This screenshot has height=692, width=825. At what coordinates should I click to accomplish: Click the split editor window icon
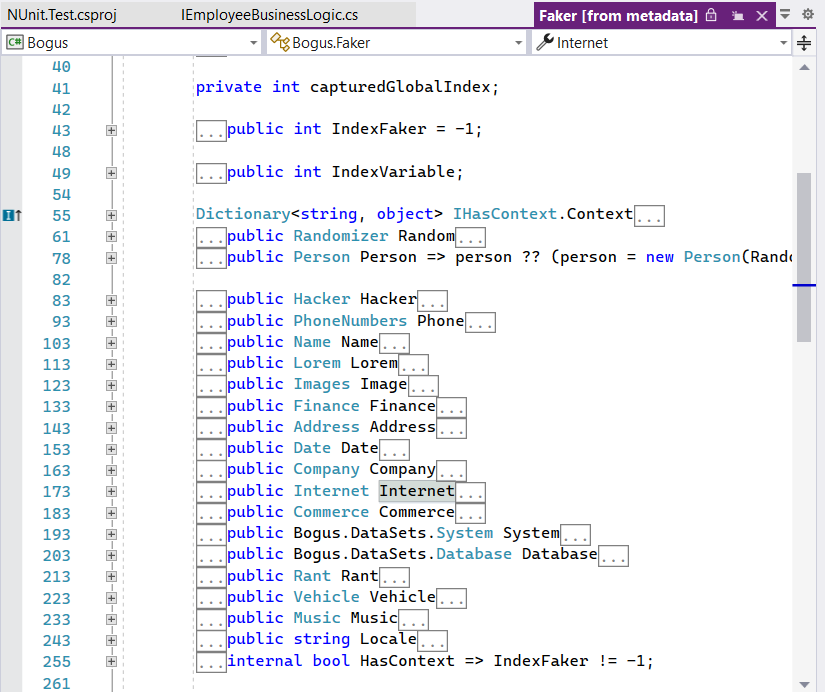tap(804, 42)
